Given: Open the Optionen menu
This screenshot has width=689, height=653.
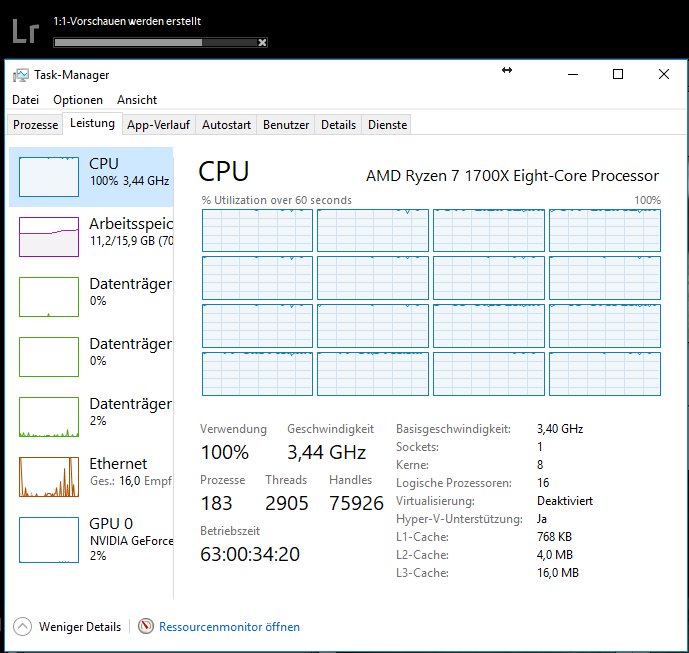Looking at the screenshot, I should (78, 100).
